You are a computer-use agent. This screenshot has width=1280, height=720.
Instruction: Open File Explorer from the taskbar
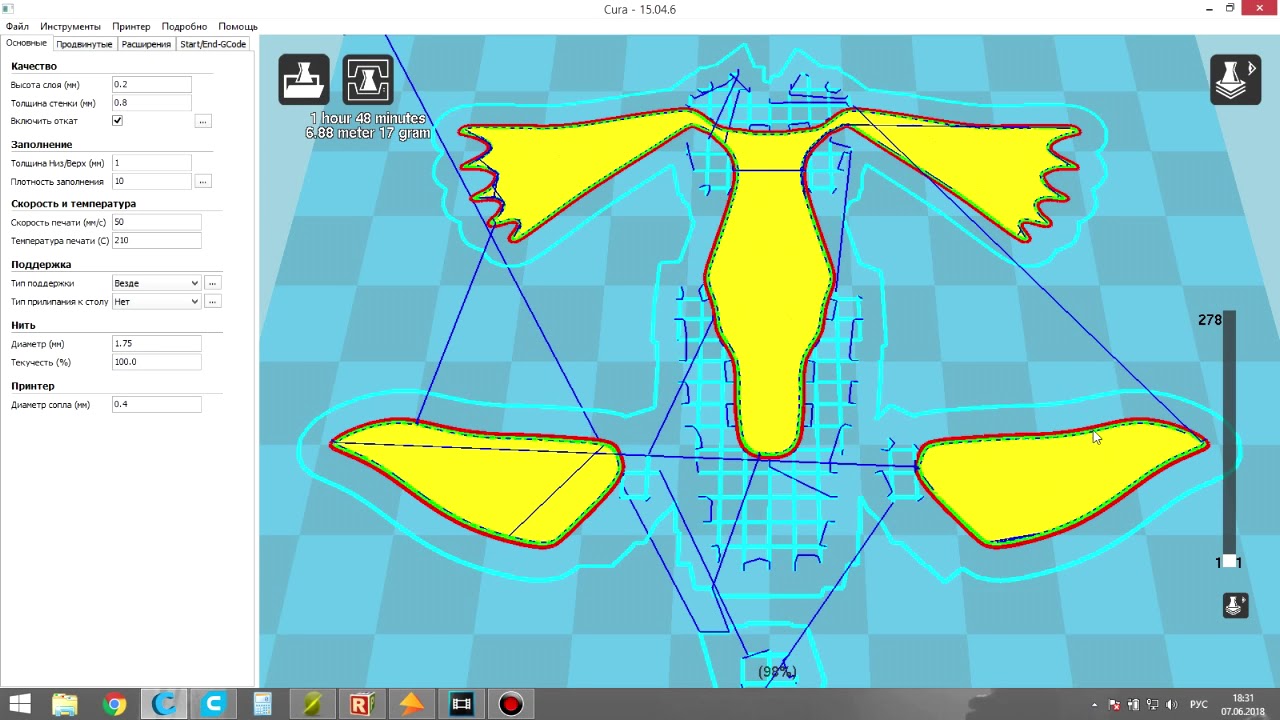click(65, 704)
